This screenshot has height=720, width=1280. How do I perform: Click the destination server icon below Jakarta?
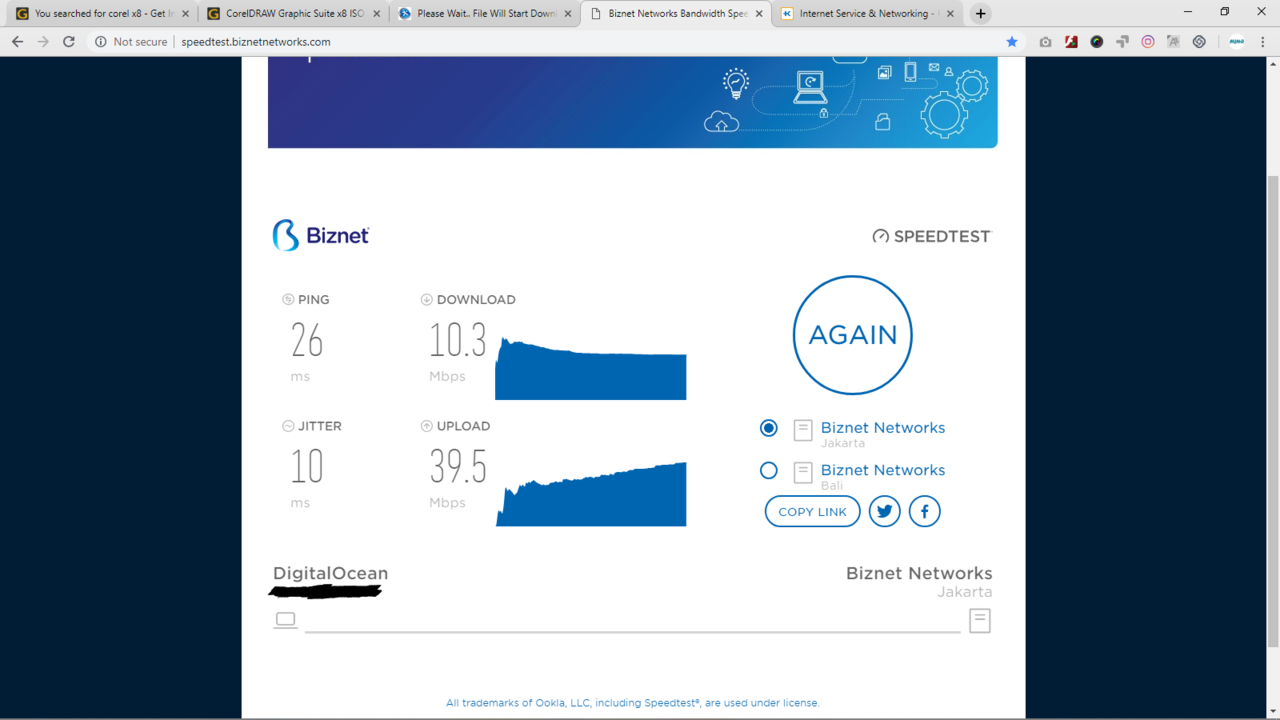[980, 620]
